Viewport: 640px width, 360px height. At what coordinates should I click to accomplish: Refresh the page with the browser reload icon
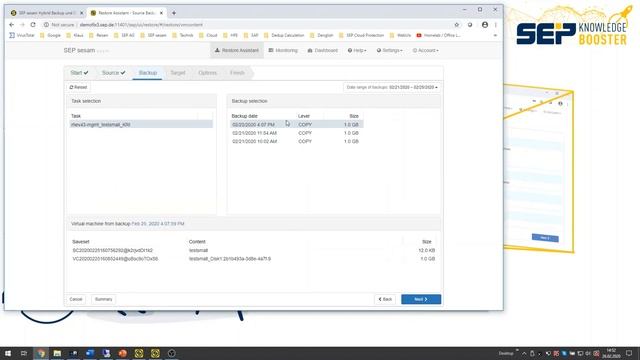coord(33,25)
